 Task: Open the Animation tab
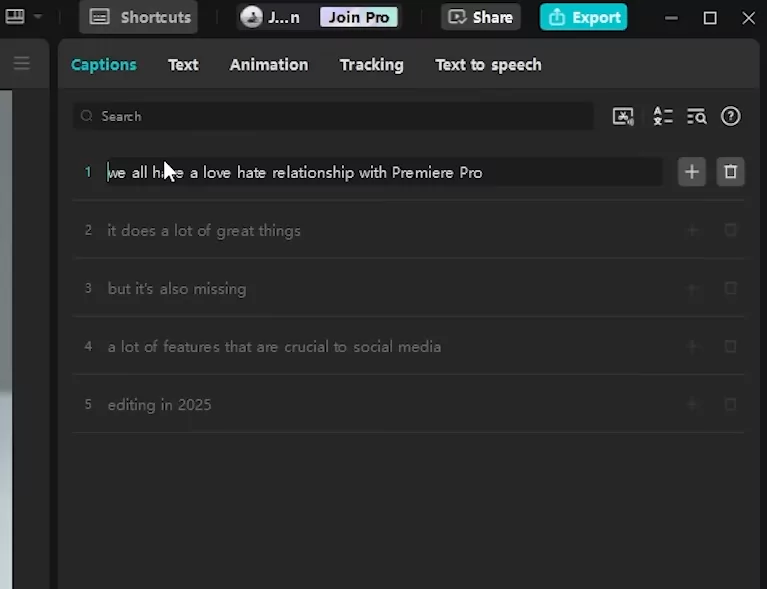click(x=269, y=64)
